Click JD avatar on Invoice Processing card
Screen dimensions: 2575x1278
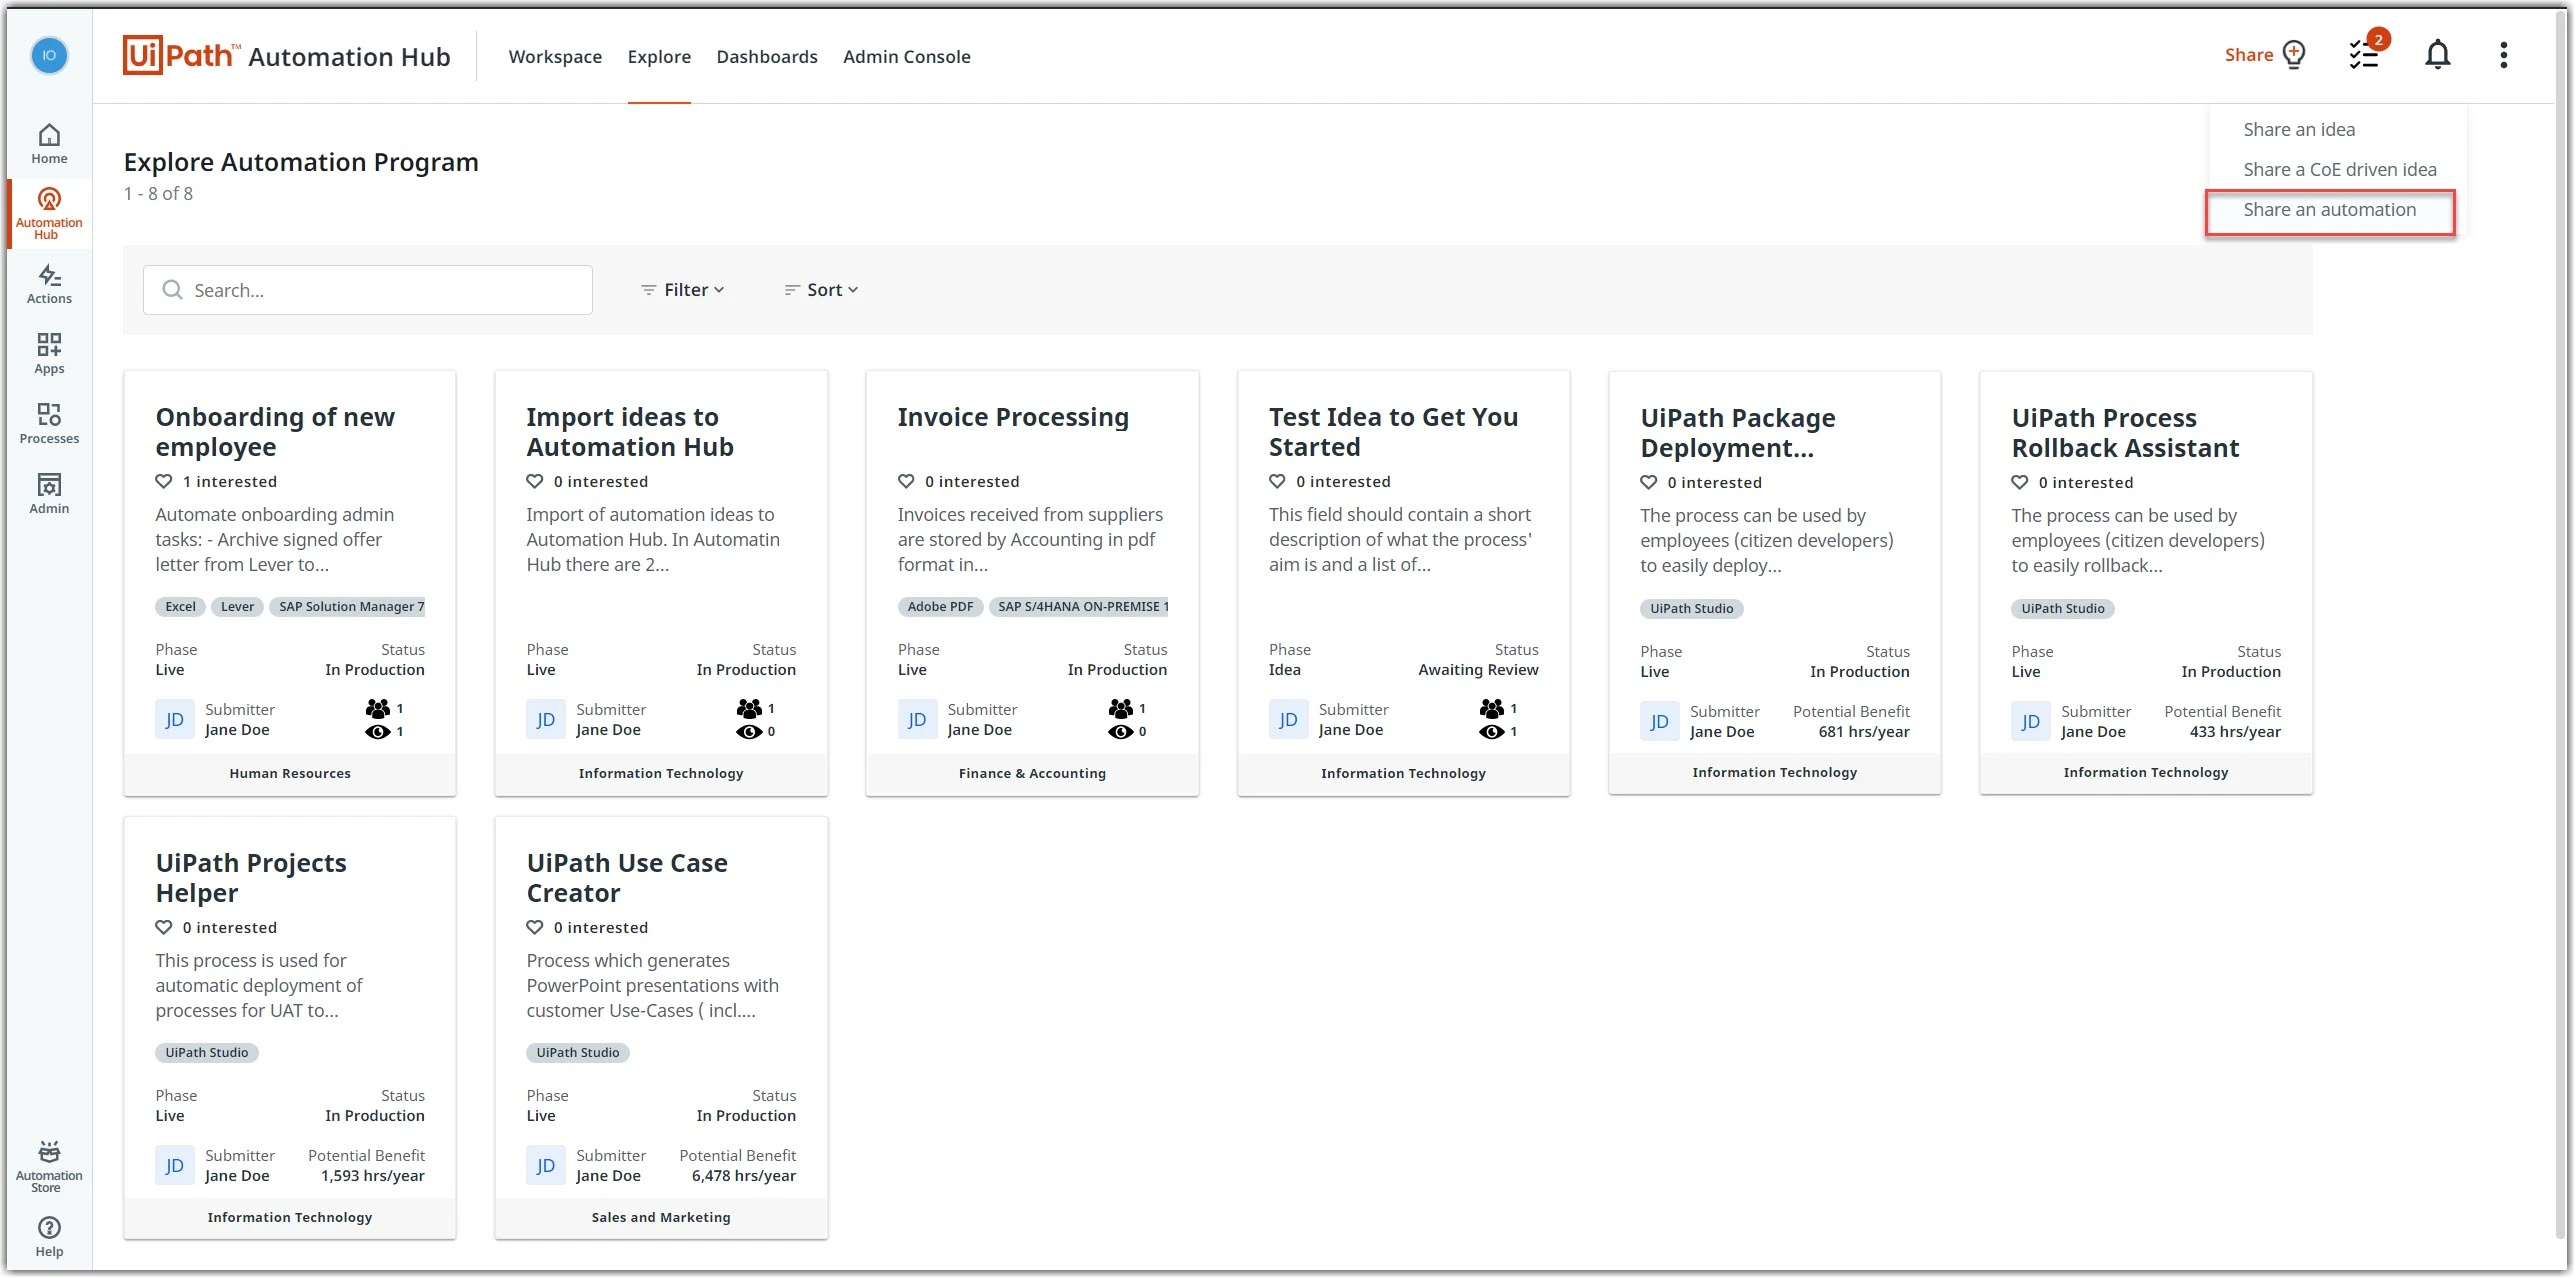point(916,719)
